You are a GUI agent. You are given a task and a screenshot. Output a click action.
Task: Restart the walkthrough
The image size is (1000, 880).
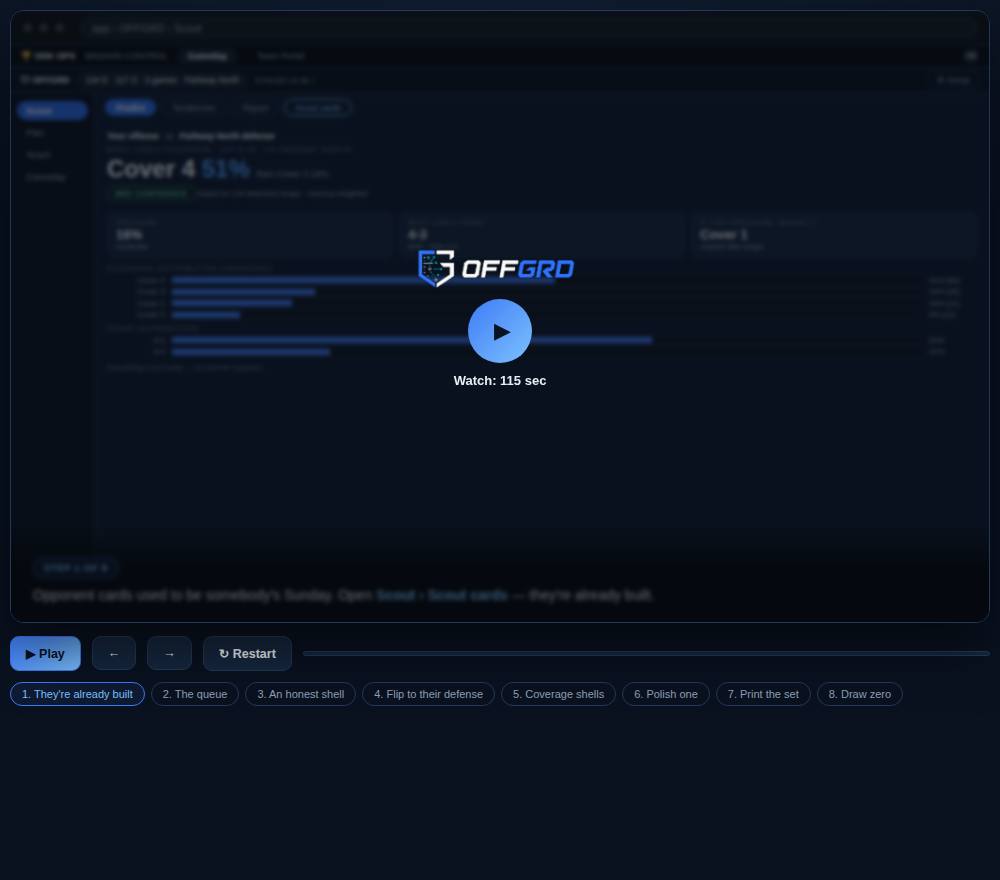pos(247,654)
